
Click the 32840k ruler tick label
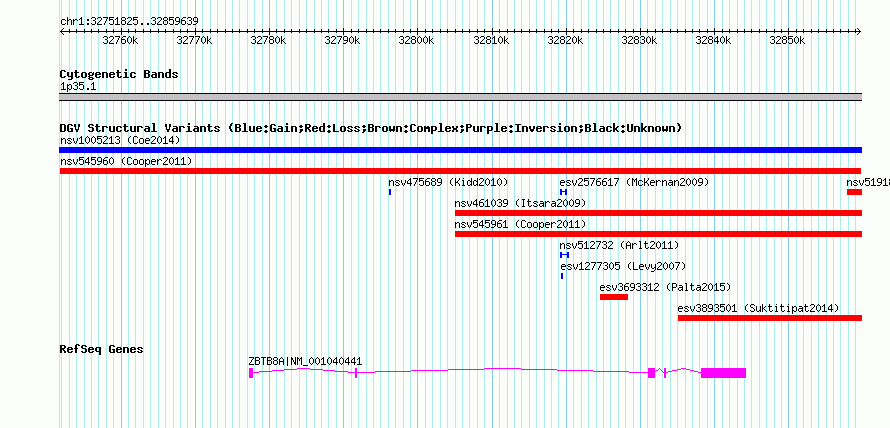point(713,41)
